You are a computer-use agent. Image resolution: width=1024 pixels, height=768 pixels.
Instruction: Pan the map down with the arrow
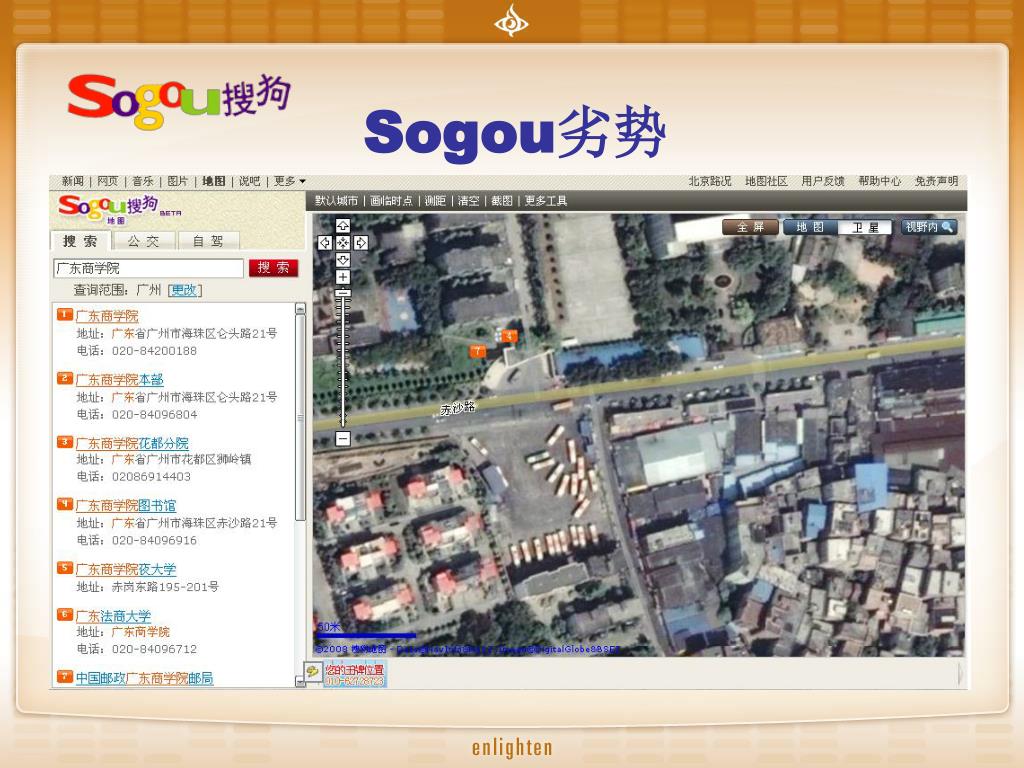(343, 260)
